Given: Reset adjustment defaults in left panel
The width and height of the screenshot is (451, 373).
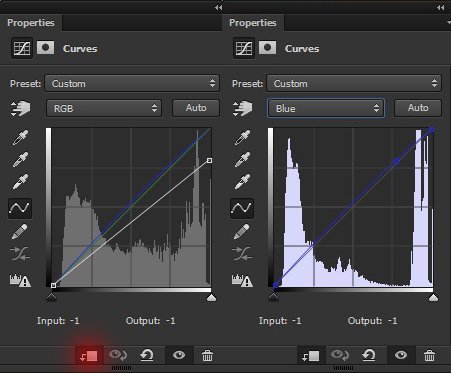Looking at the screenshot, I should (147, 355).
